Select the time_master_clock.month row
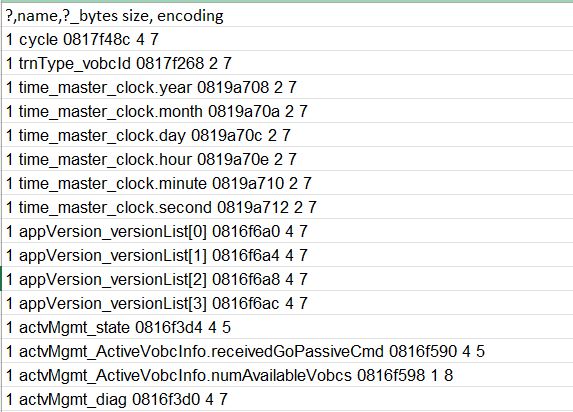 pyautogui.click(x=287, y=111)
